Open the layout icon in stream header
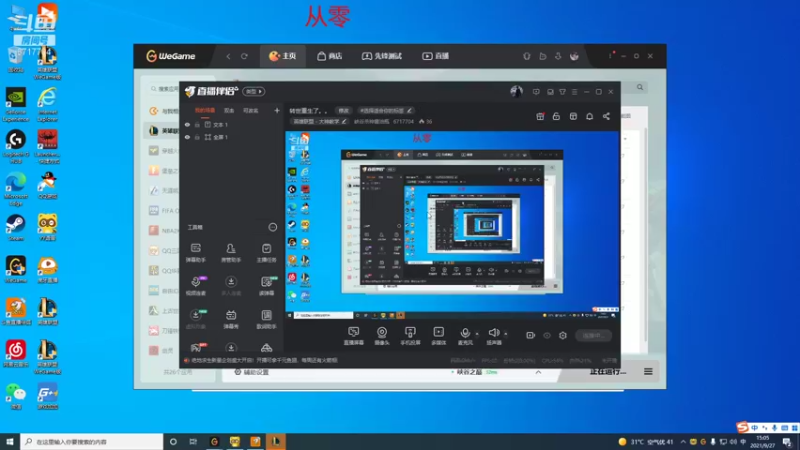 (573, 116)
